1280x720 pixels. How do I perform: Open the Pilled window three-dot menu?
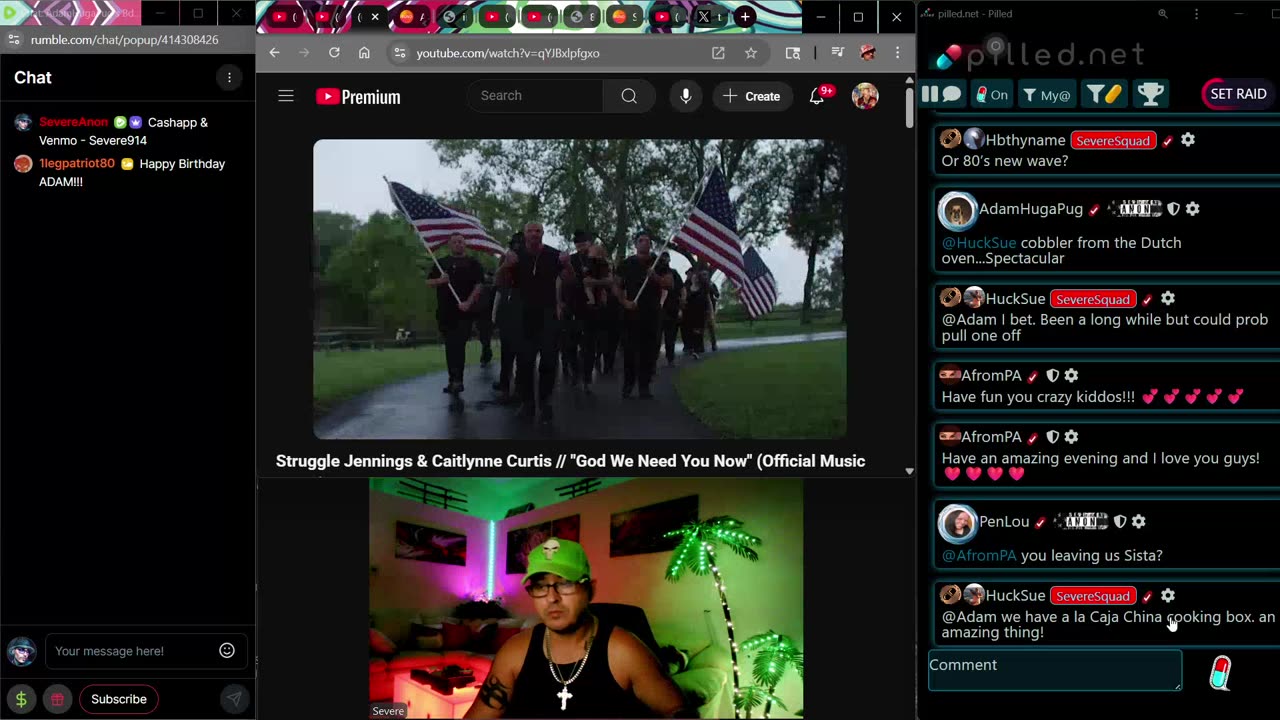pos(1196,14)
